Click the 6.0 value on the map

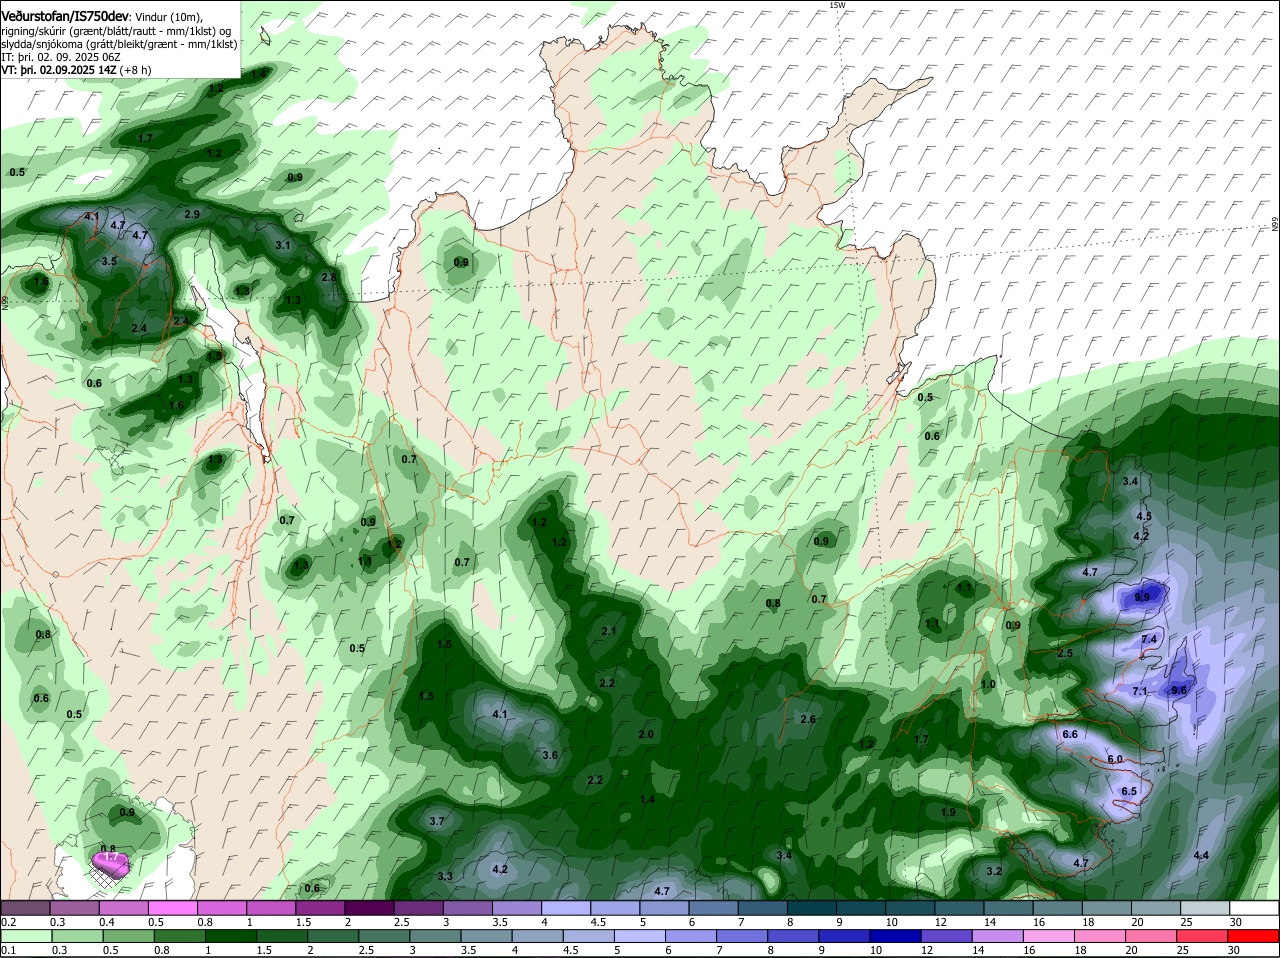tap(1116, 760)
